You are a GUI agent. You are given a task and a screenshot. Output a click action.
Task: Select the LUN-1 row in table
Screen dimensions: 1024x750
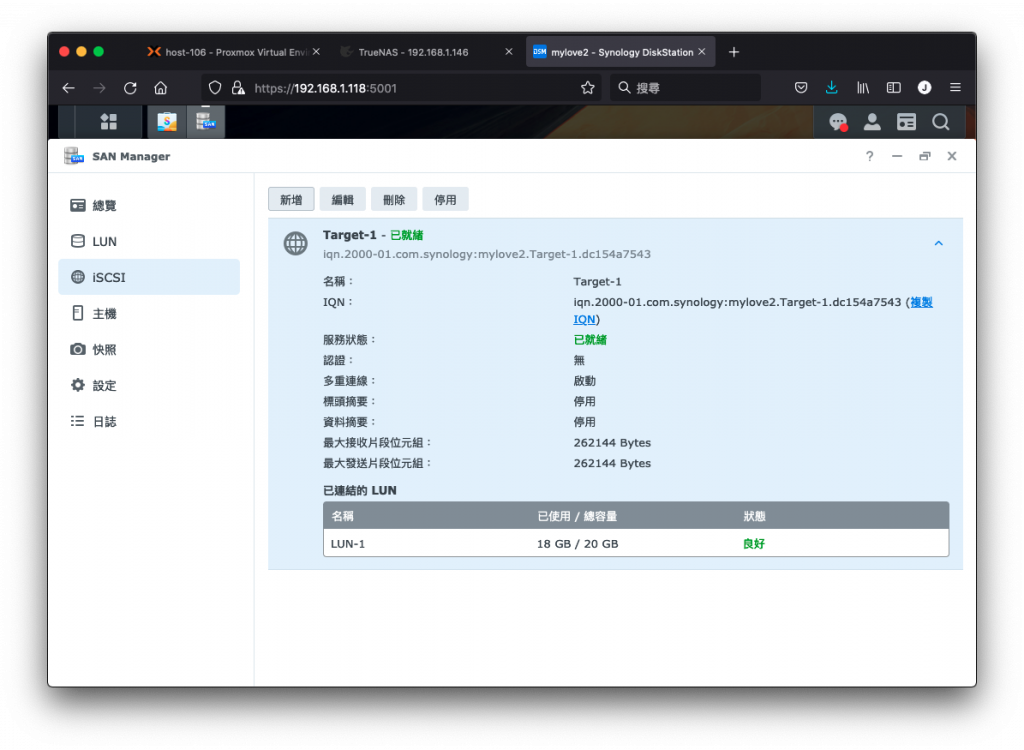pos(635,544)
